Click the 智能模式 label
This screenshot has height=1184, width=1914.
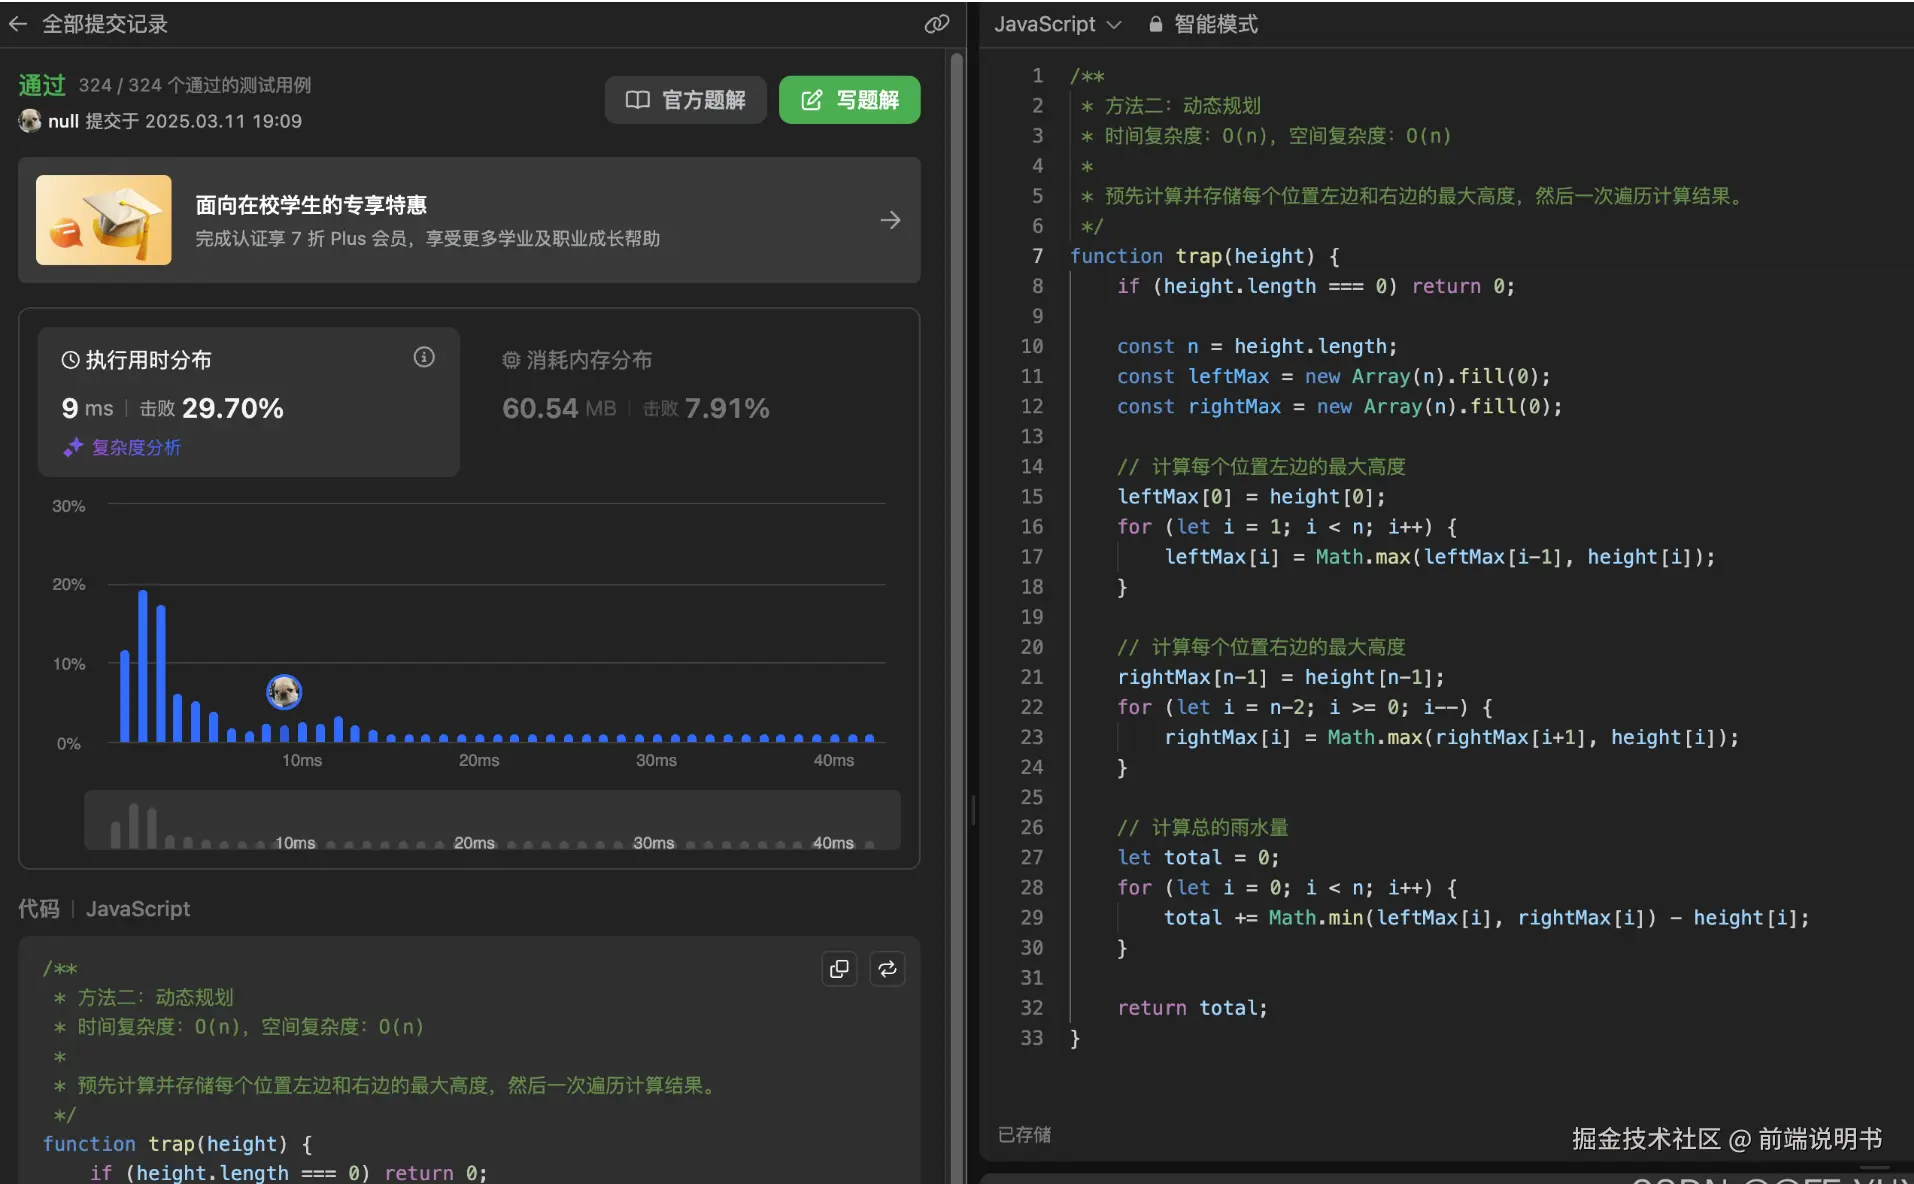point(1216,24)
